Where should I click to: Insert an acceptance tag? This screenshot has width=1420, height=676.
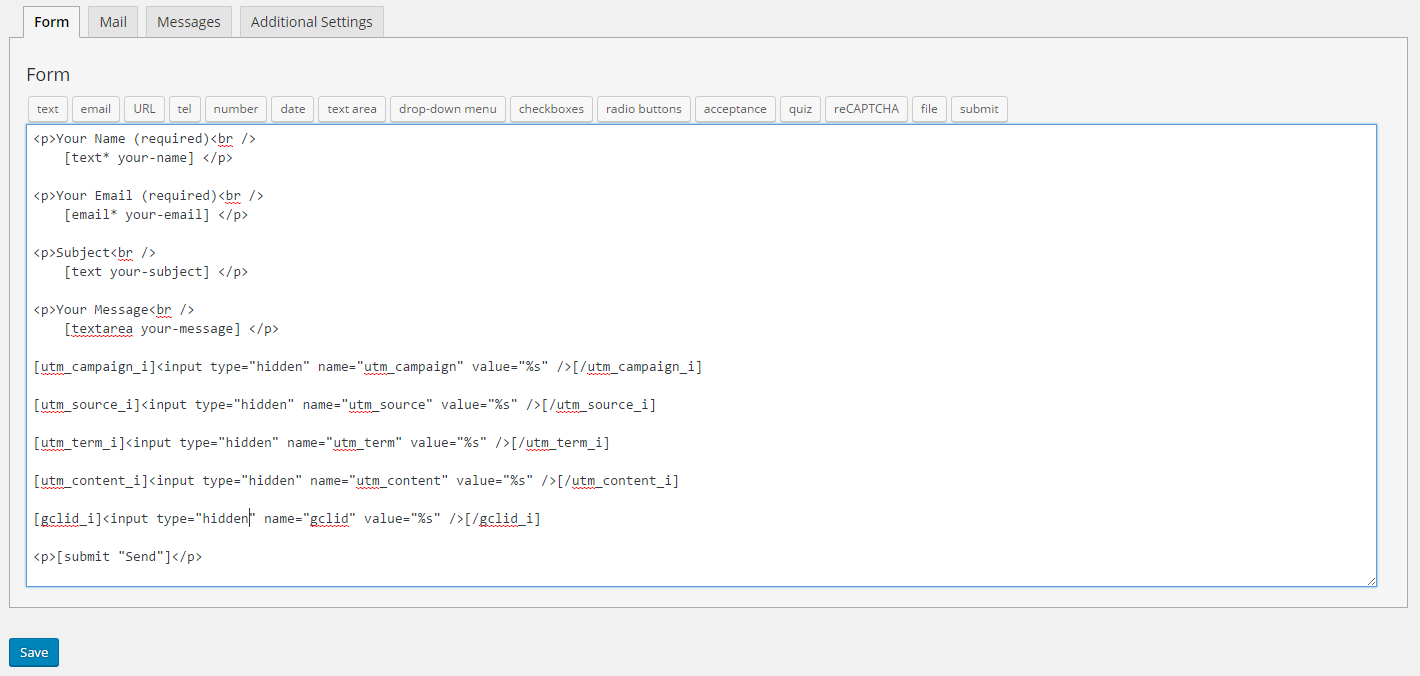(735, 109)
